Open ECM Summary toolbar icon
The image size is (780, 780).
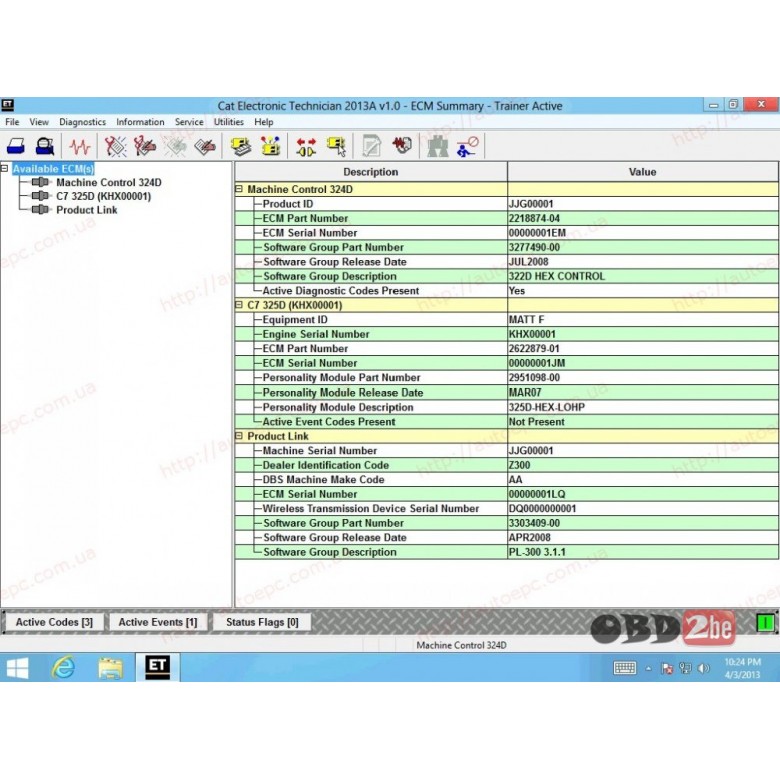[x=241, y=146]
